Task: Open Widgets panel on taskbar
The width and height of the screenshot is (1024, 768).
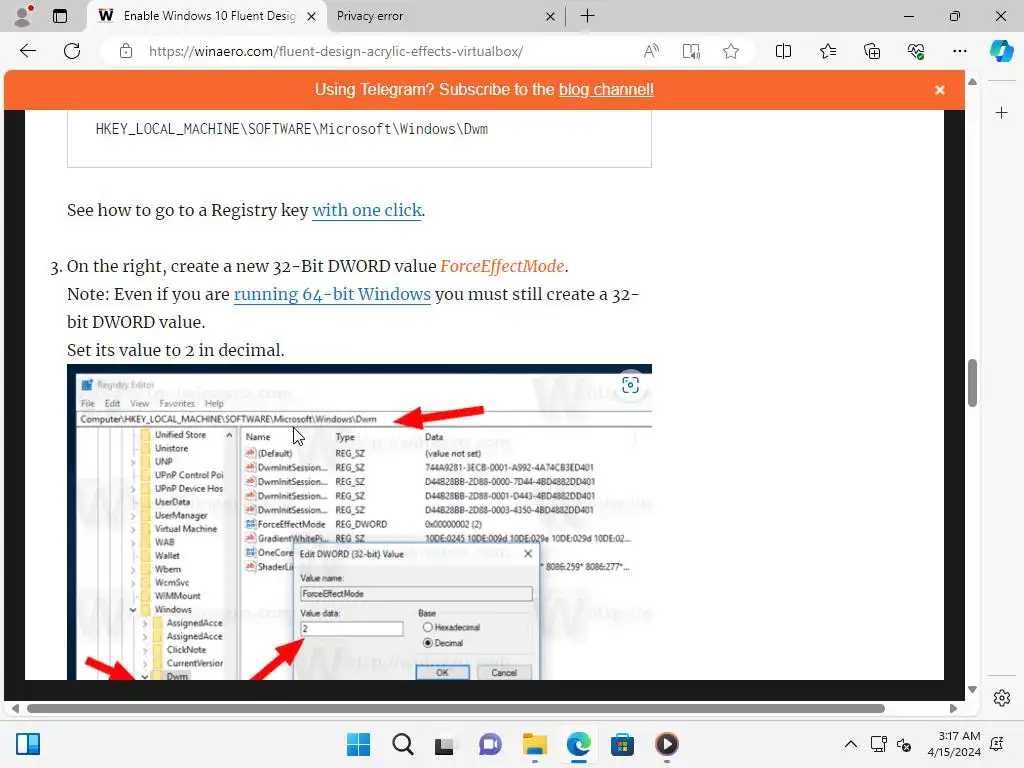Action: (28, 744)
